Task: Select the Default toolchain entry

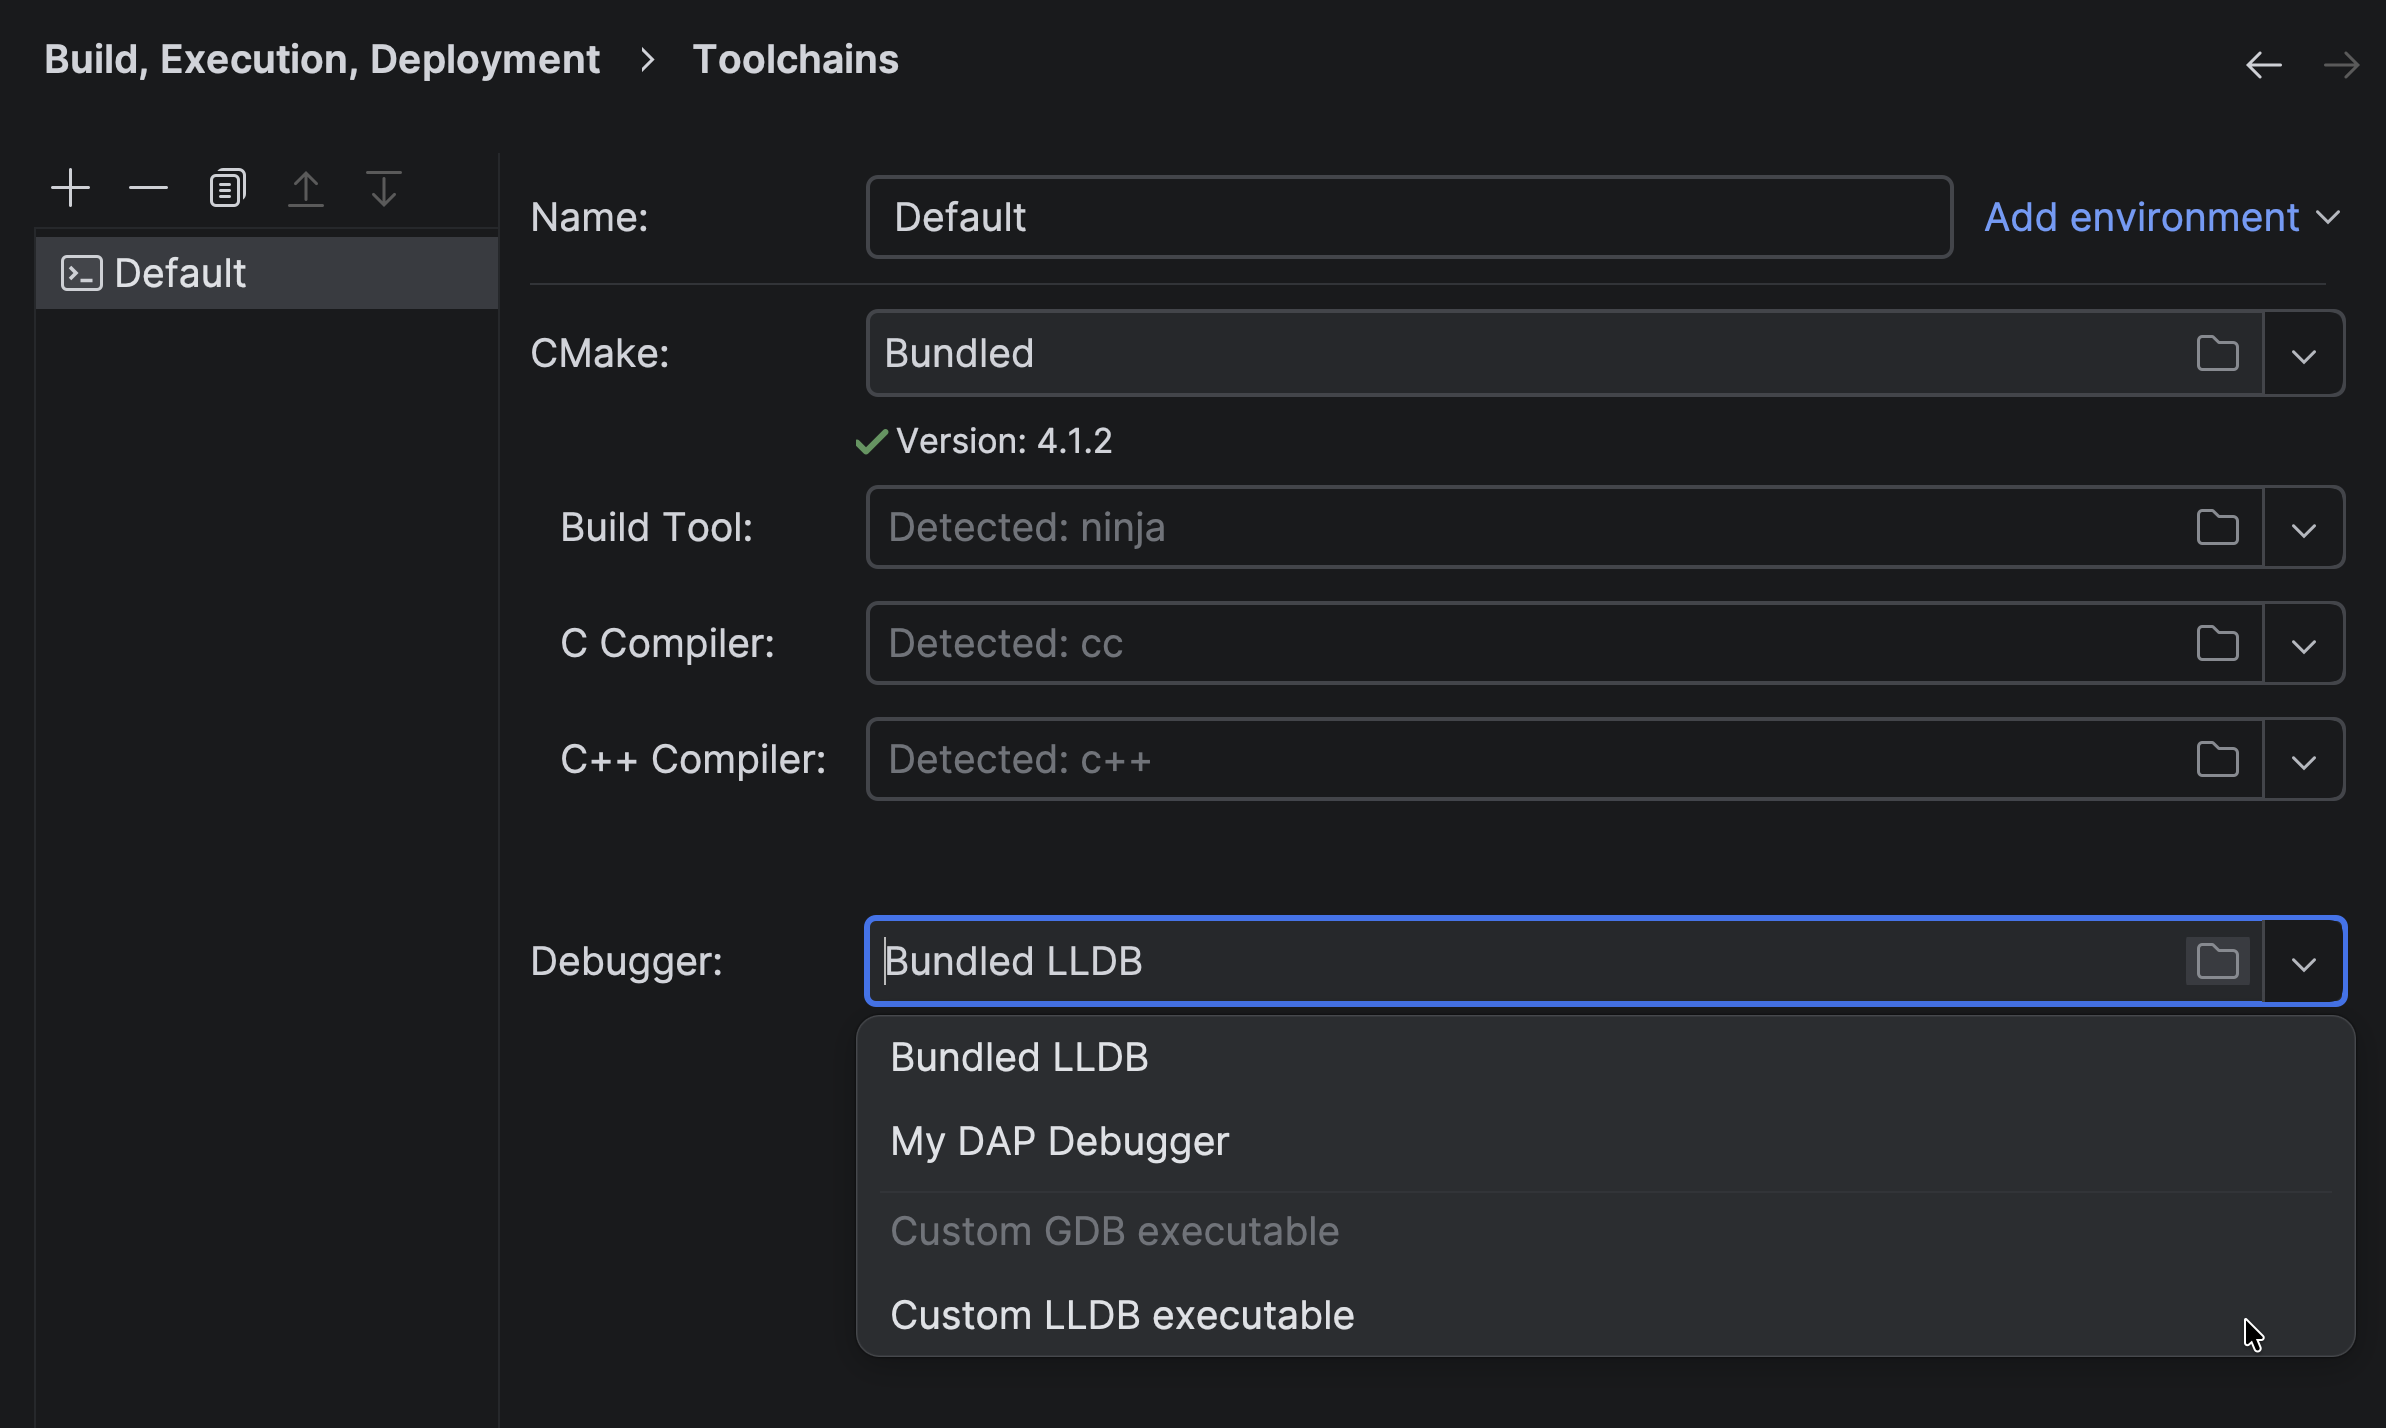Action: [180, 272]
